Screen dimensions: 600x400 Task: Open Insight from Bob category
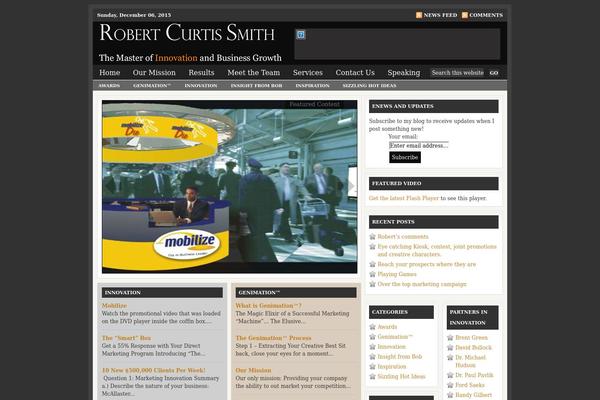coord(399,357)
